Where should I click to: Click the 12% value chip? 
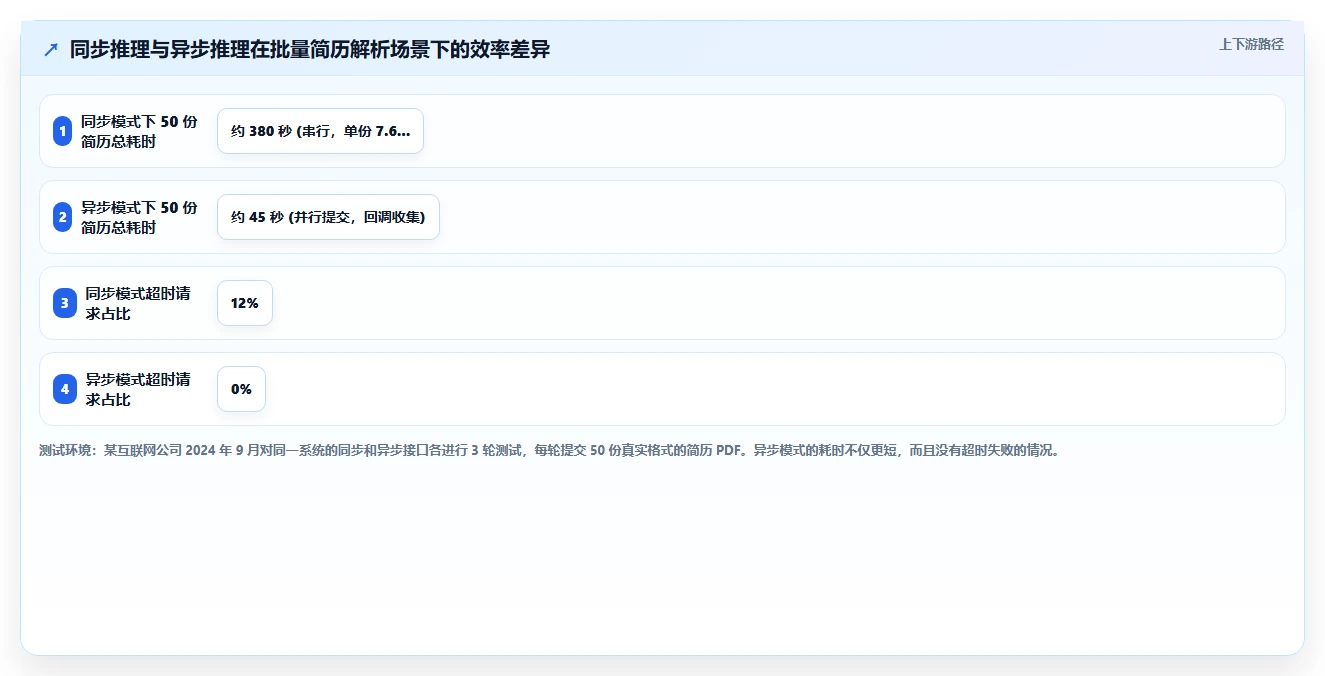[245, 303]
